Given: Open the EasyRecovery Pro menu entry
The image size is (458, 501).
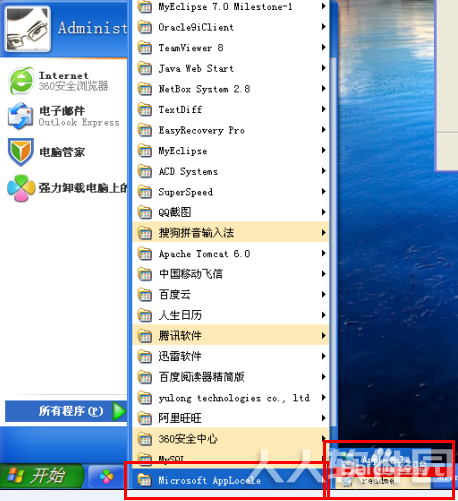Looking at the screenshot, I should (x=231, y=130).
